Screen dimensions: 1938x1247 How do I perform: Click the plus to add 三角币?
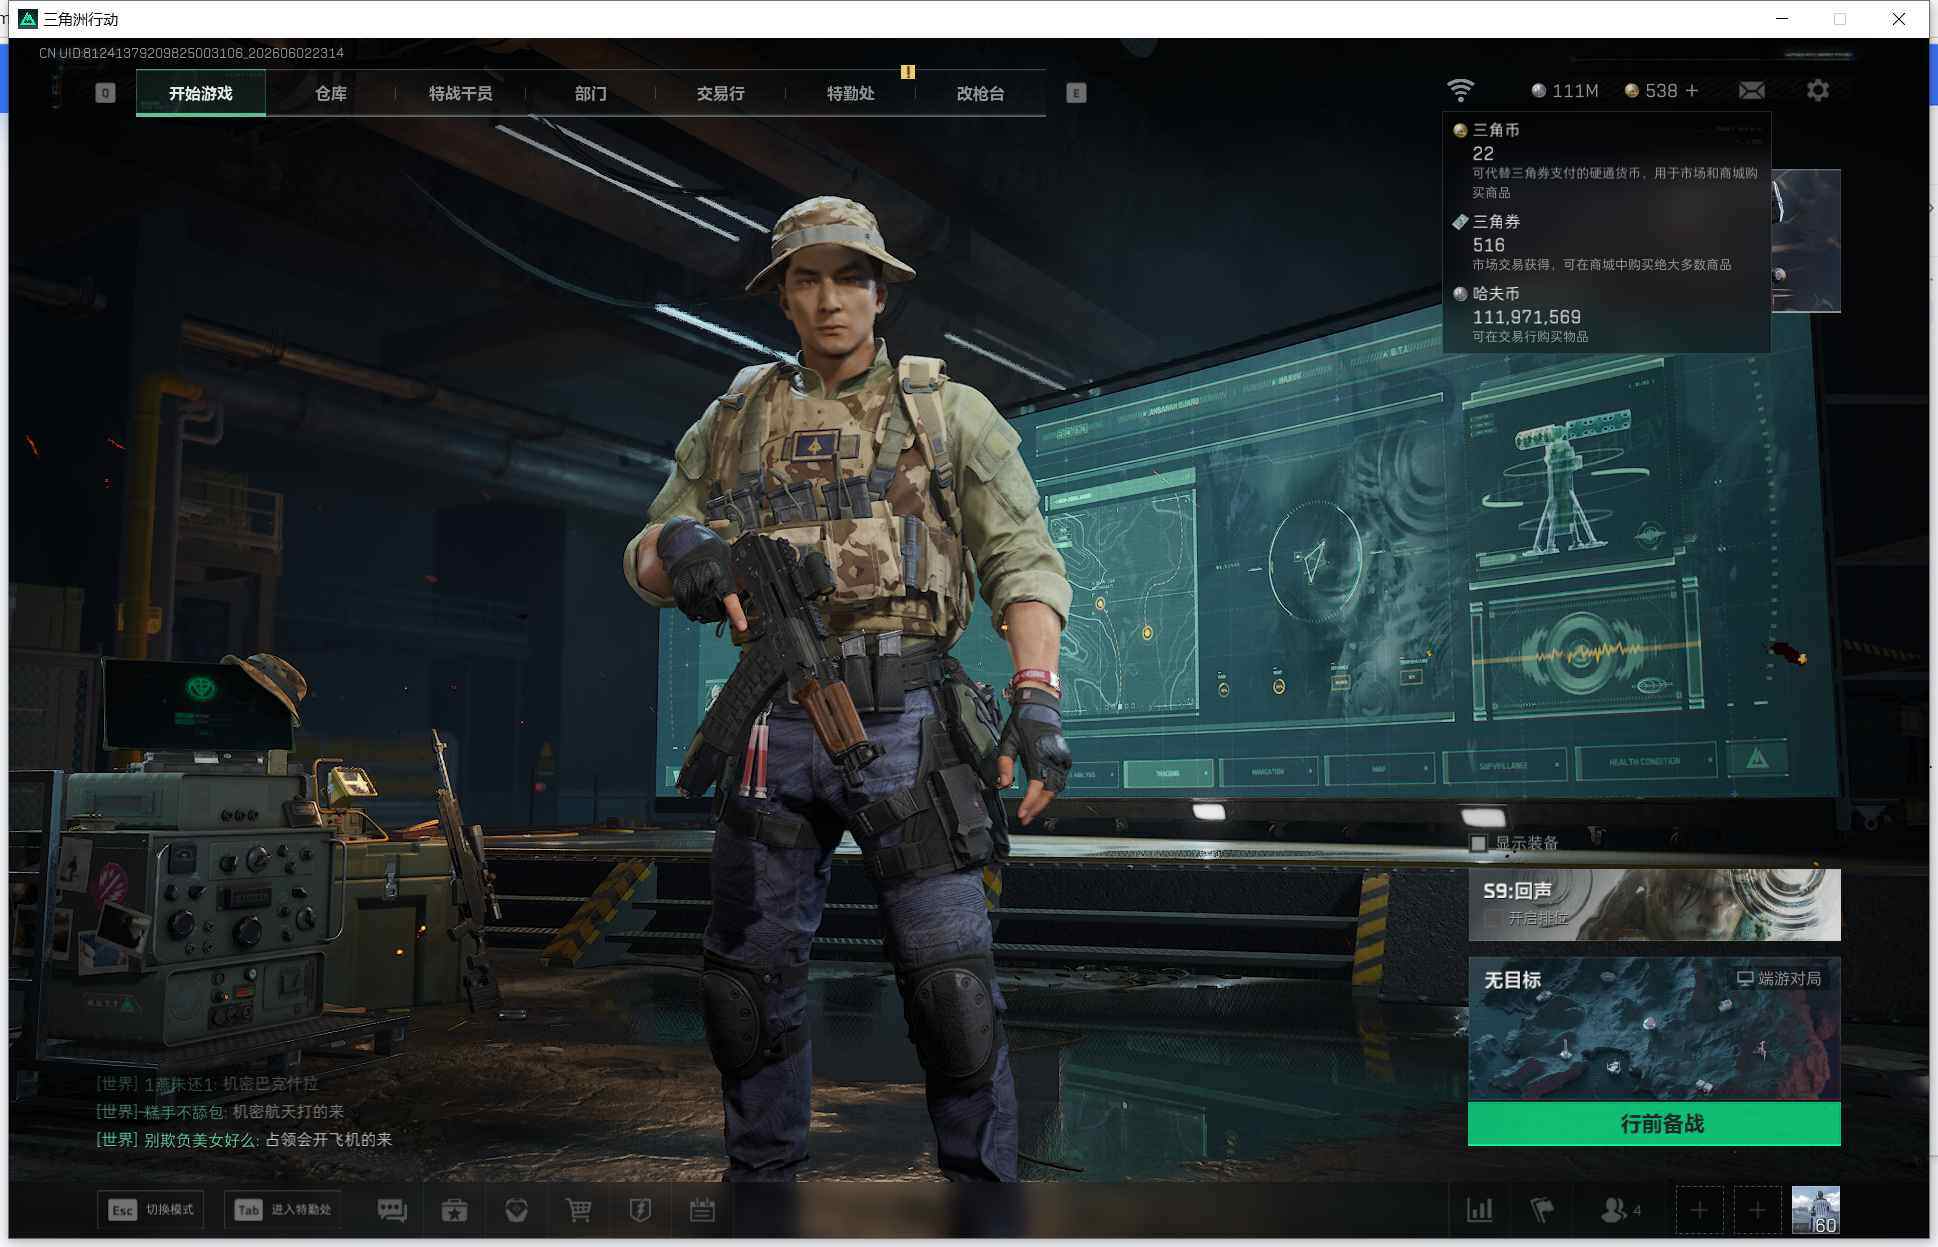(x=1692, y=90)
